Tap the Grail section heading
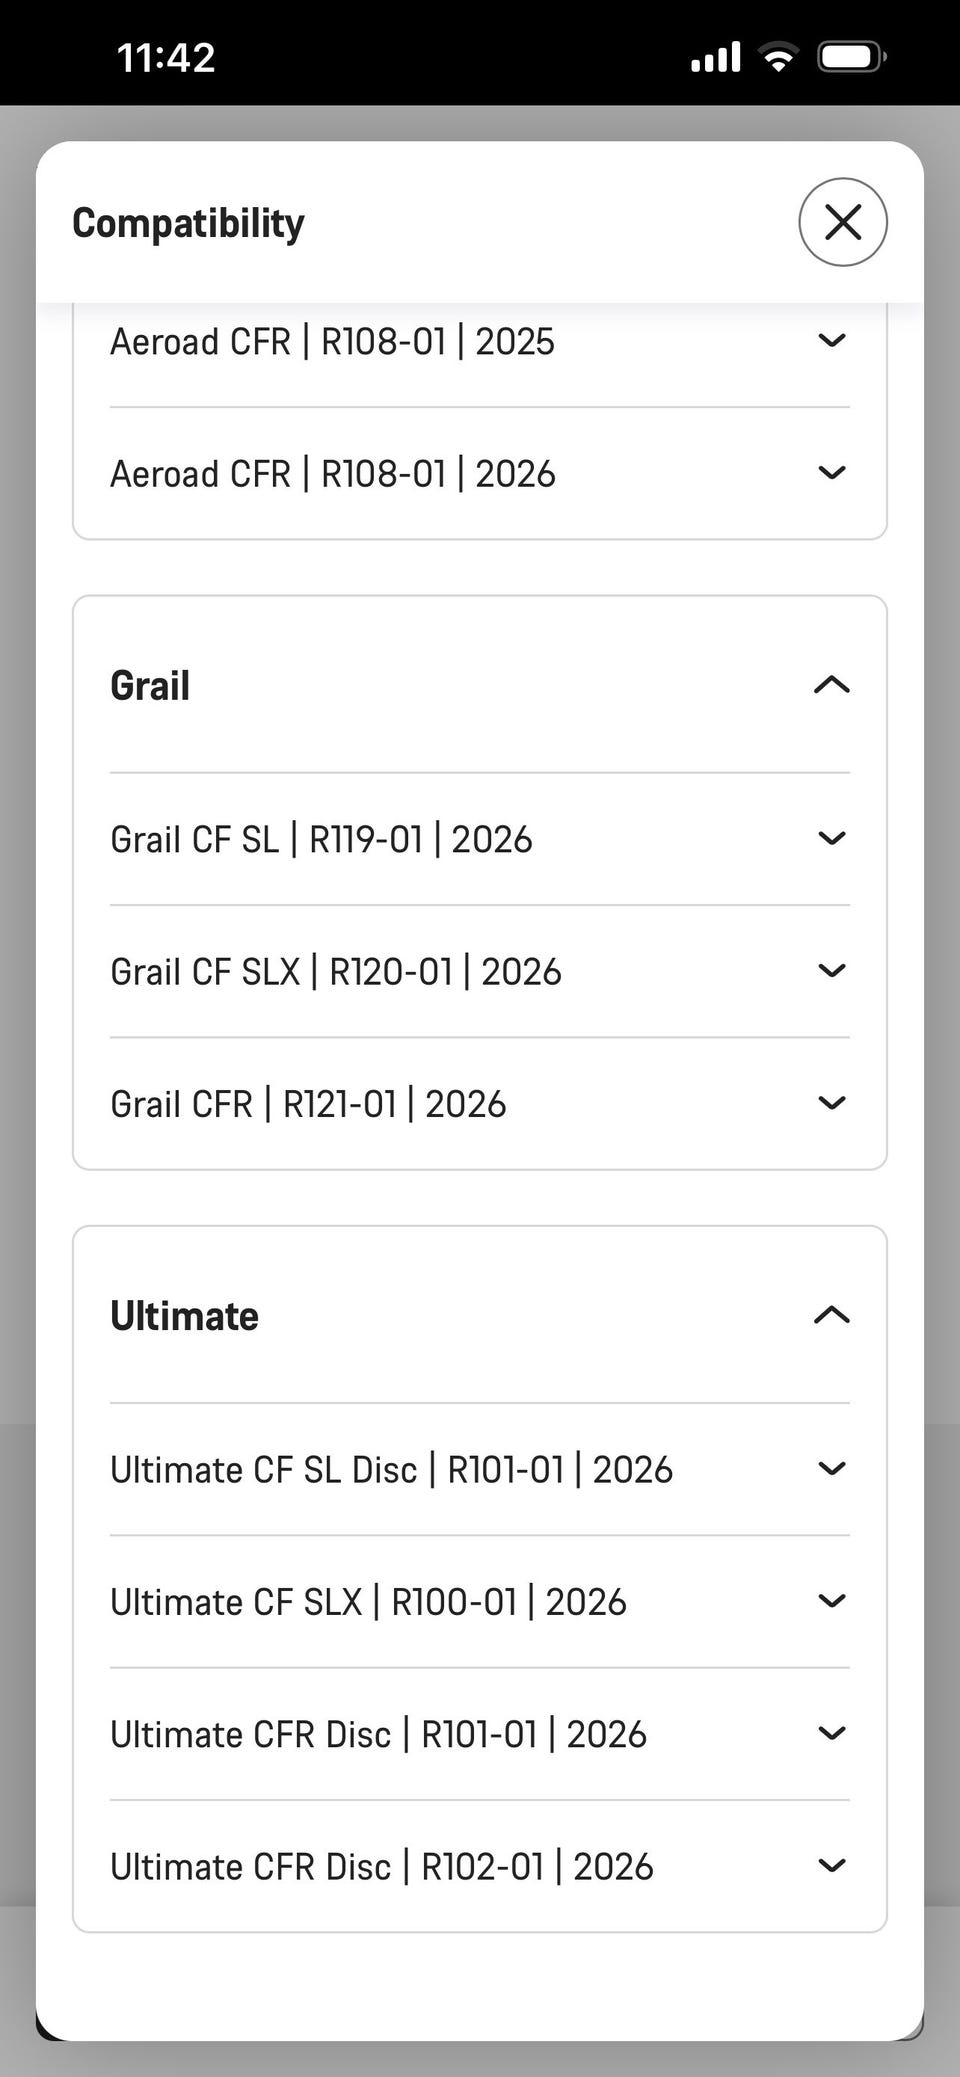960x2077 pixels. click(x=150, y=686)
